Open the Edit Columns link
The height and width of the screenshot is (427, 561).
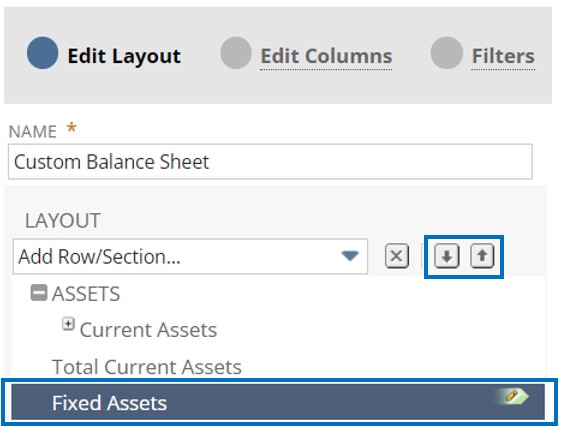pyautogui.click(x=326, y=56)
